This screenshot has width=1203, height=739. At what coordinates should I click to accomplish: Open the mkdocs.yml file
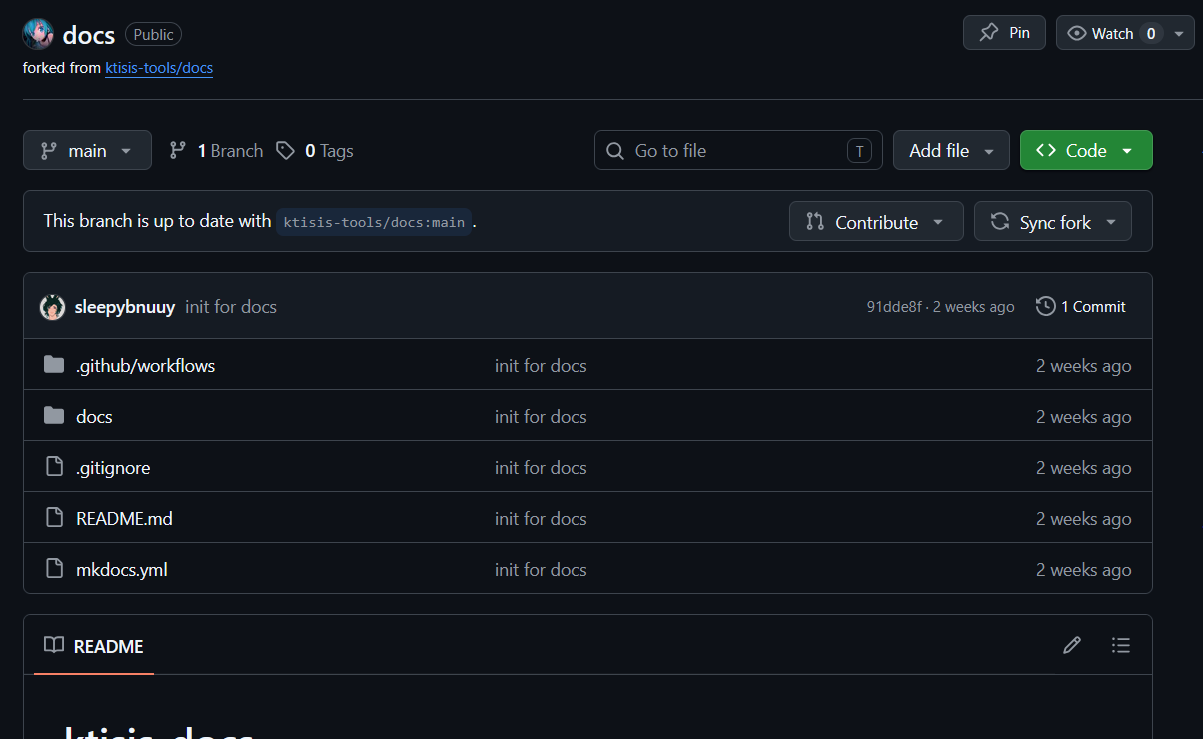(x=122, y=569)
